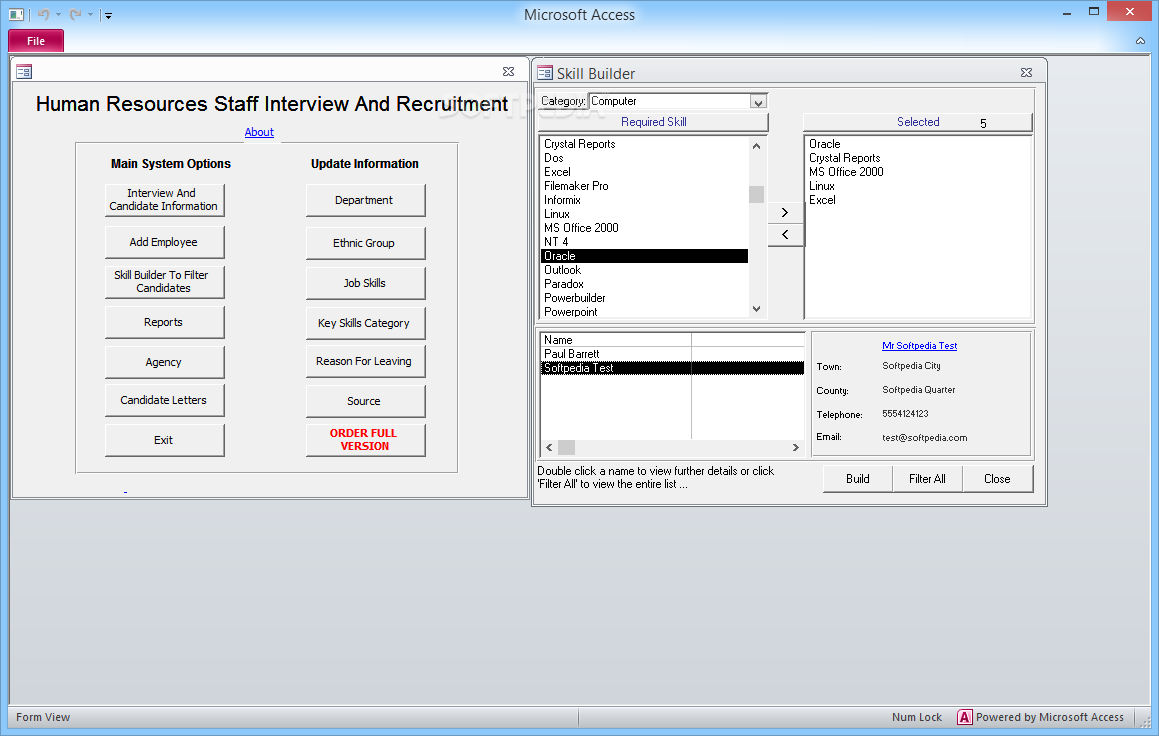Click the Exit button

(164, 440)
